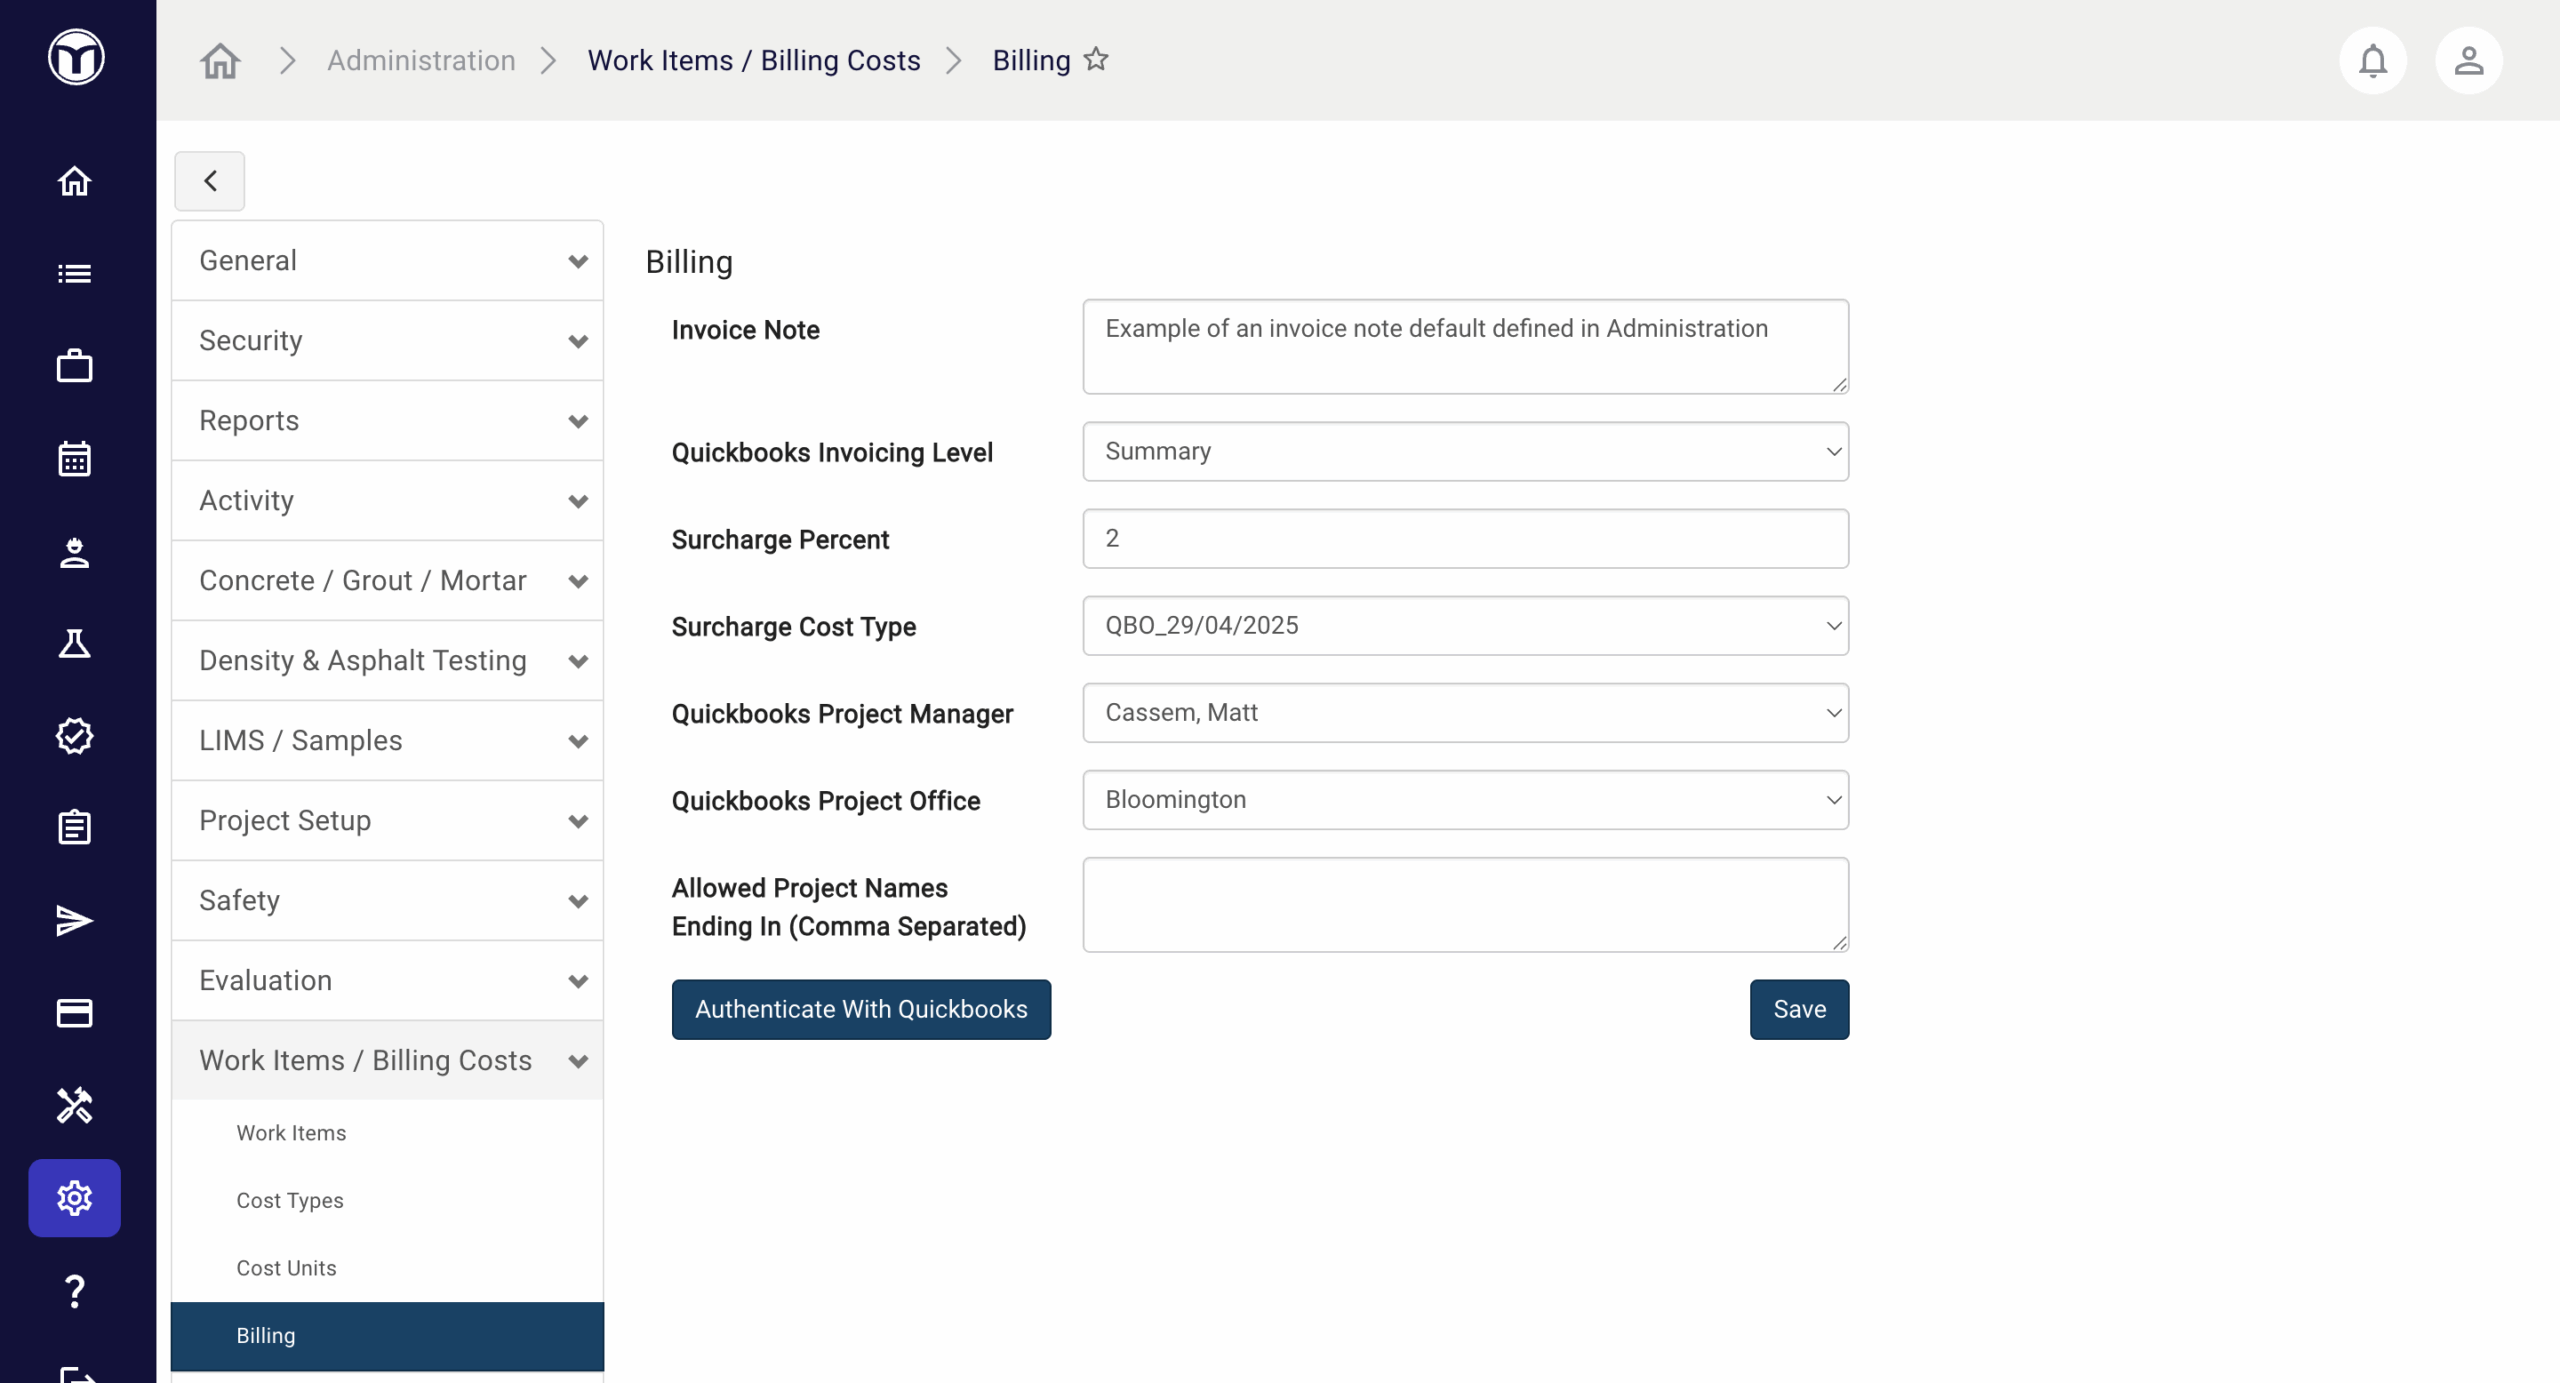Open the Cost Units submenu item

[387, 1268]
